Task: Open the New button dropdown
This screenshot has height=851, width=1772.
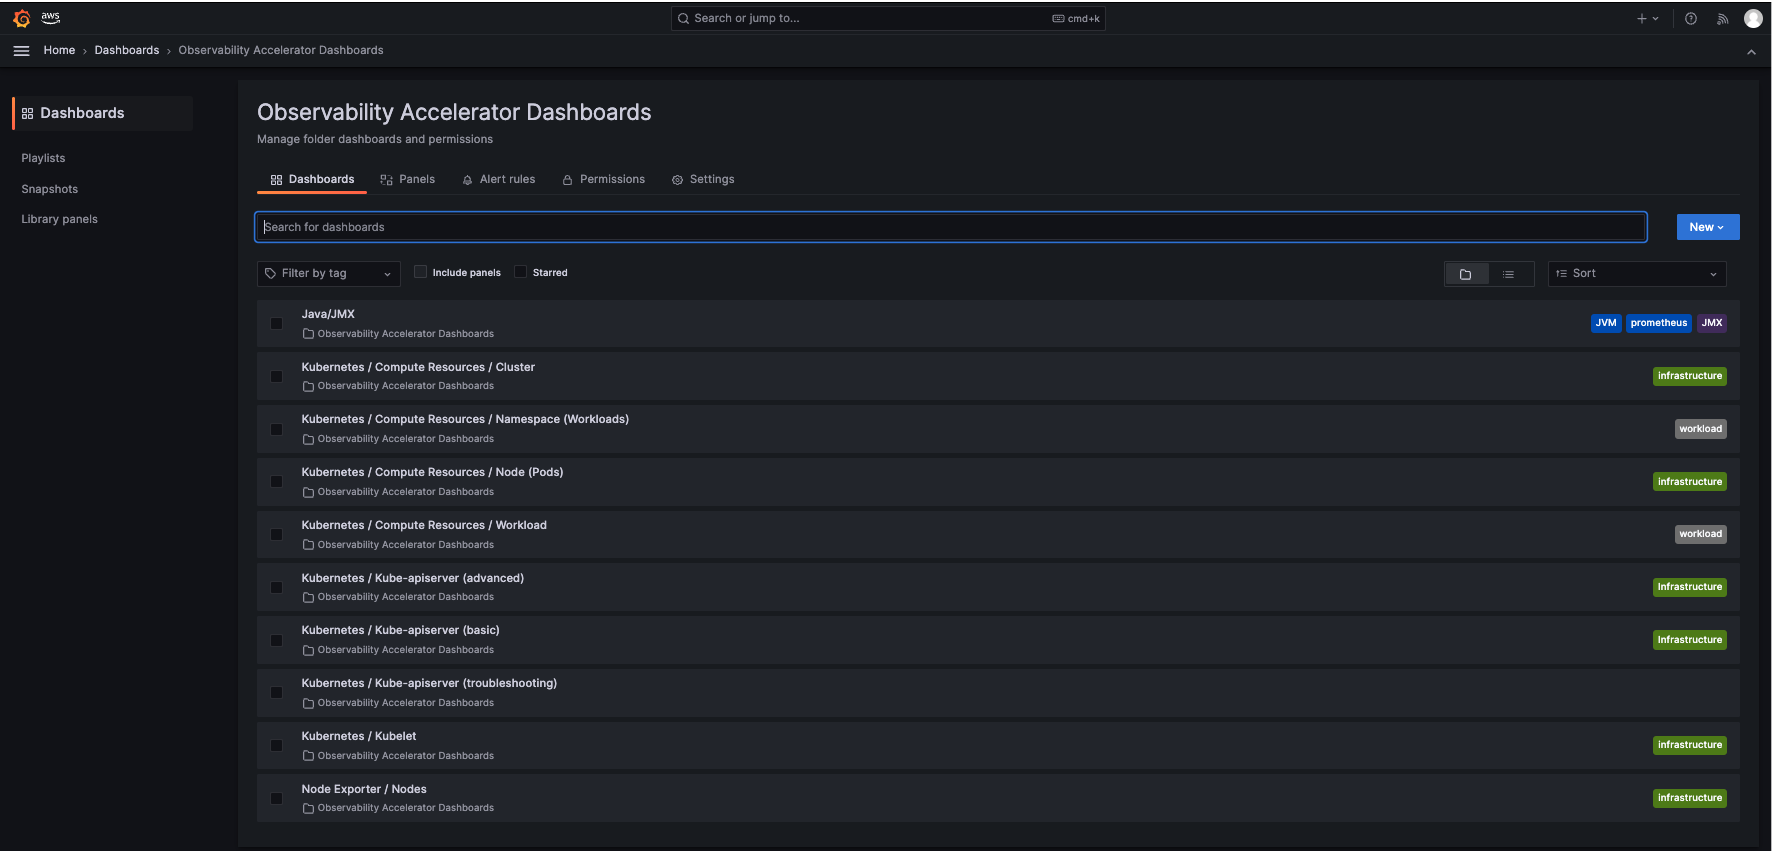Action: pos(1707,227)
